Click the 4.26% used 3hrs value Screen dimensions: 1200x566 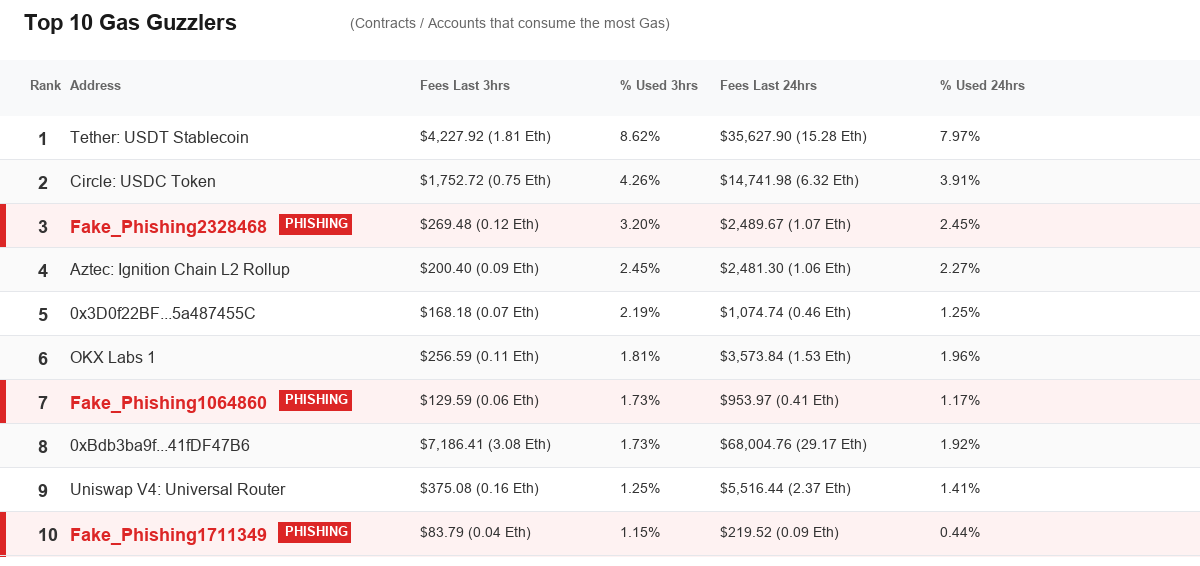(x=640, y=180)
